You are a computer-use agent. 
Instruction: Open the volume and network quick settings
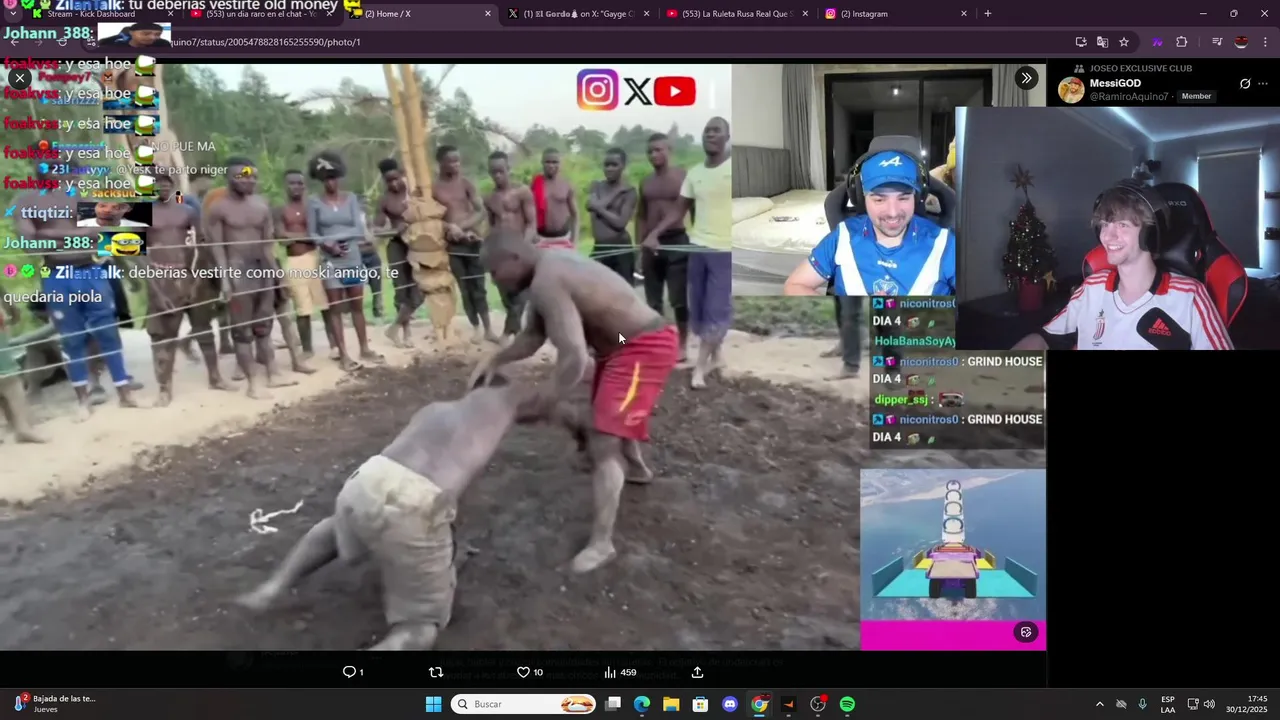coord(1201,704)
